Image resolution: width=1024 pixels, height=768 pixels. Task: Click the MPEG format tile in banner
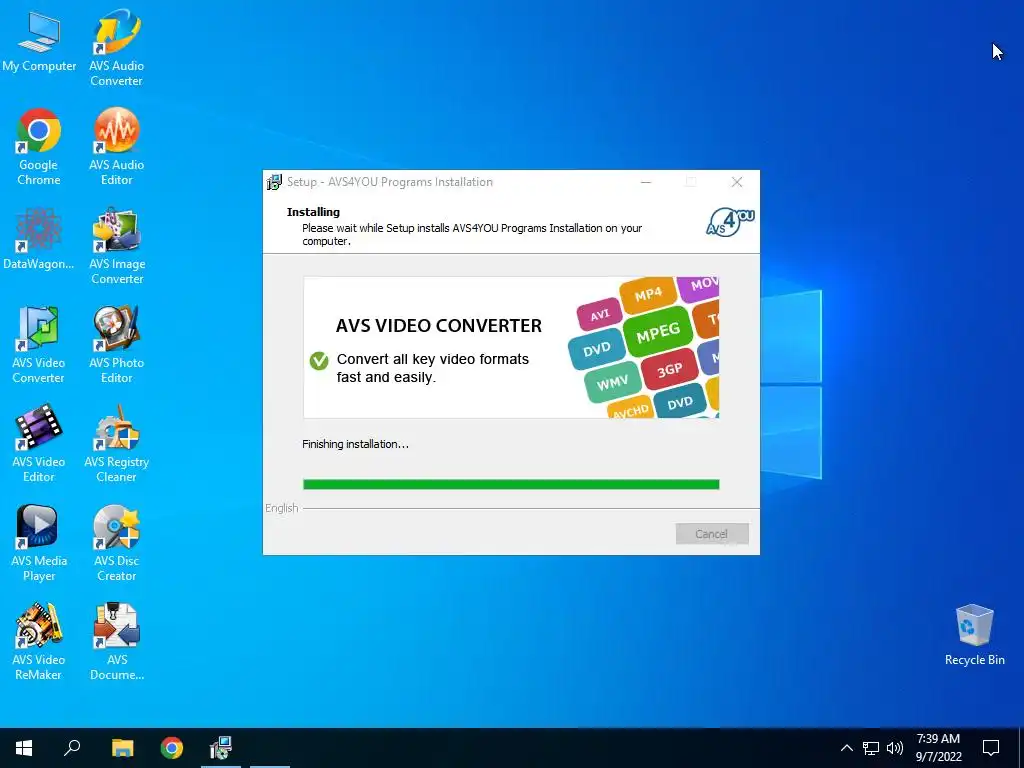pos(658,333)
